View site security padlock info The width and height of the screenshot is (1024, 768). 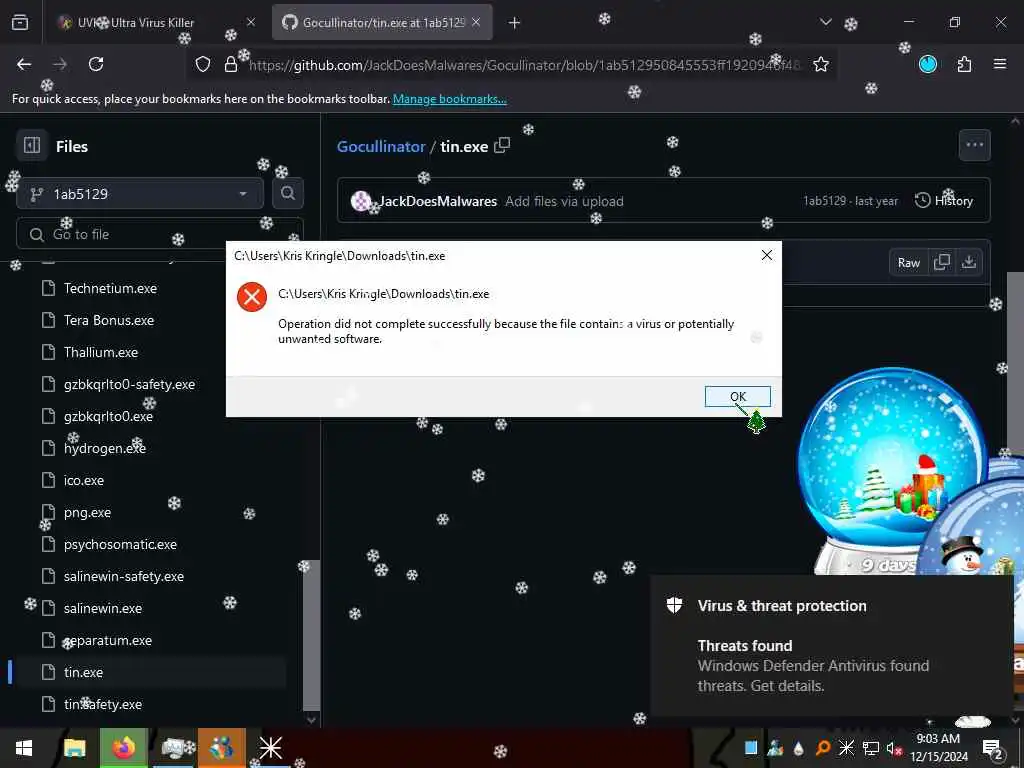(x=231, y=64)
